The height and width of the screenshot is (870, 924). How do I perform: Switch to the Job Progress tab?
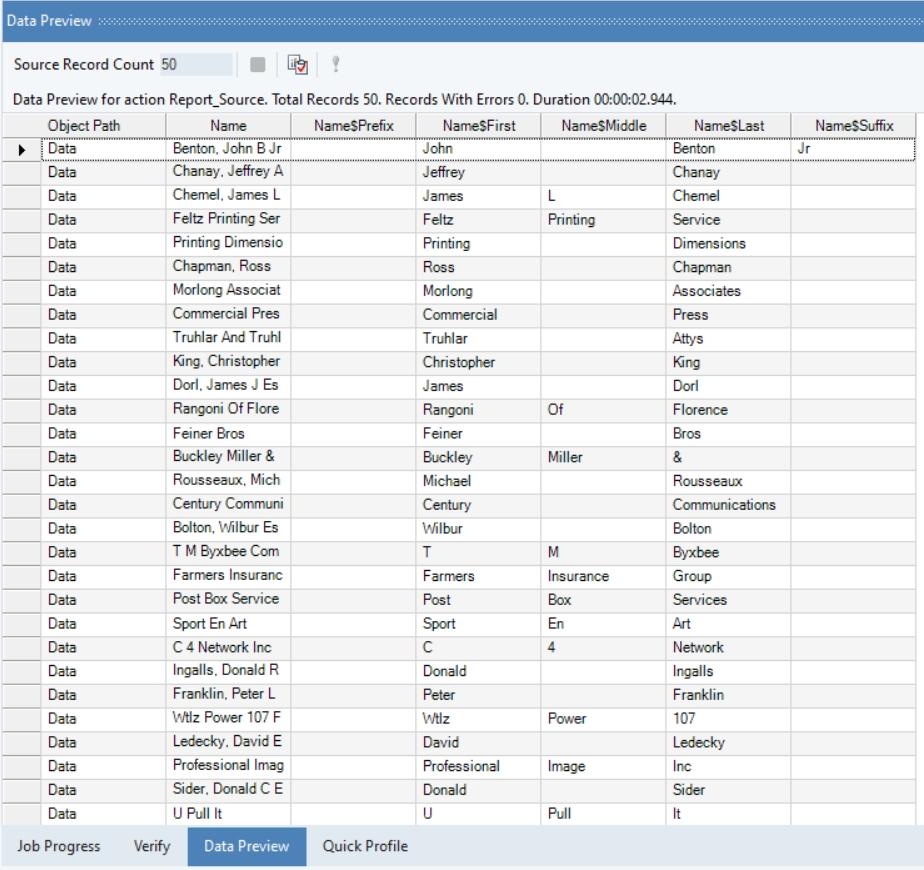click(59, 846)
